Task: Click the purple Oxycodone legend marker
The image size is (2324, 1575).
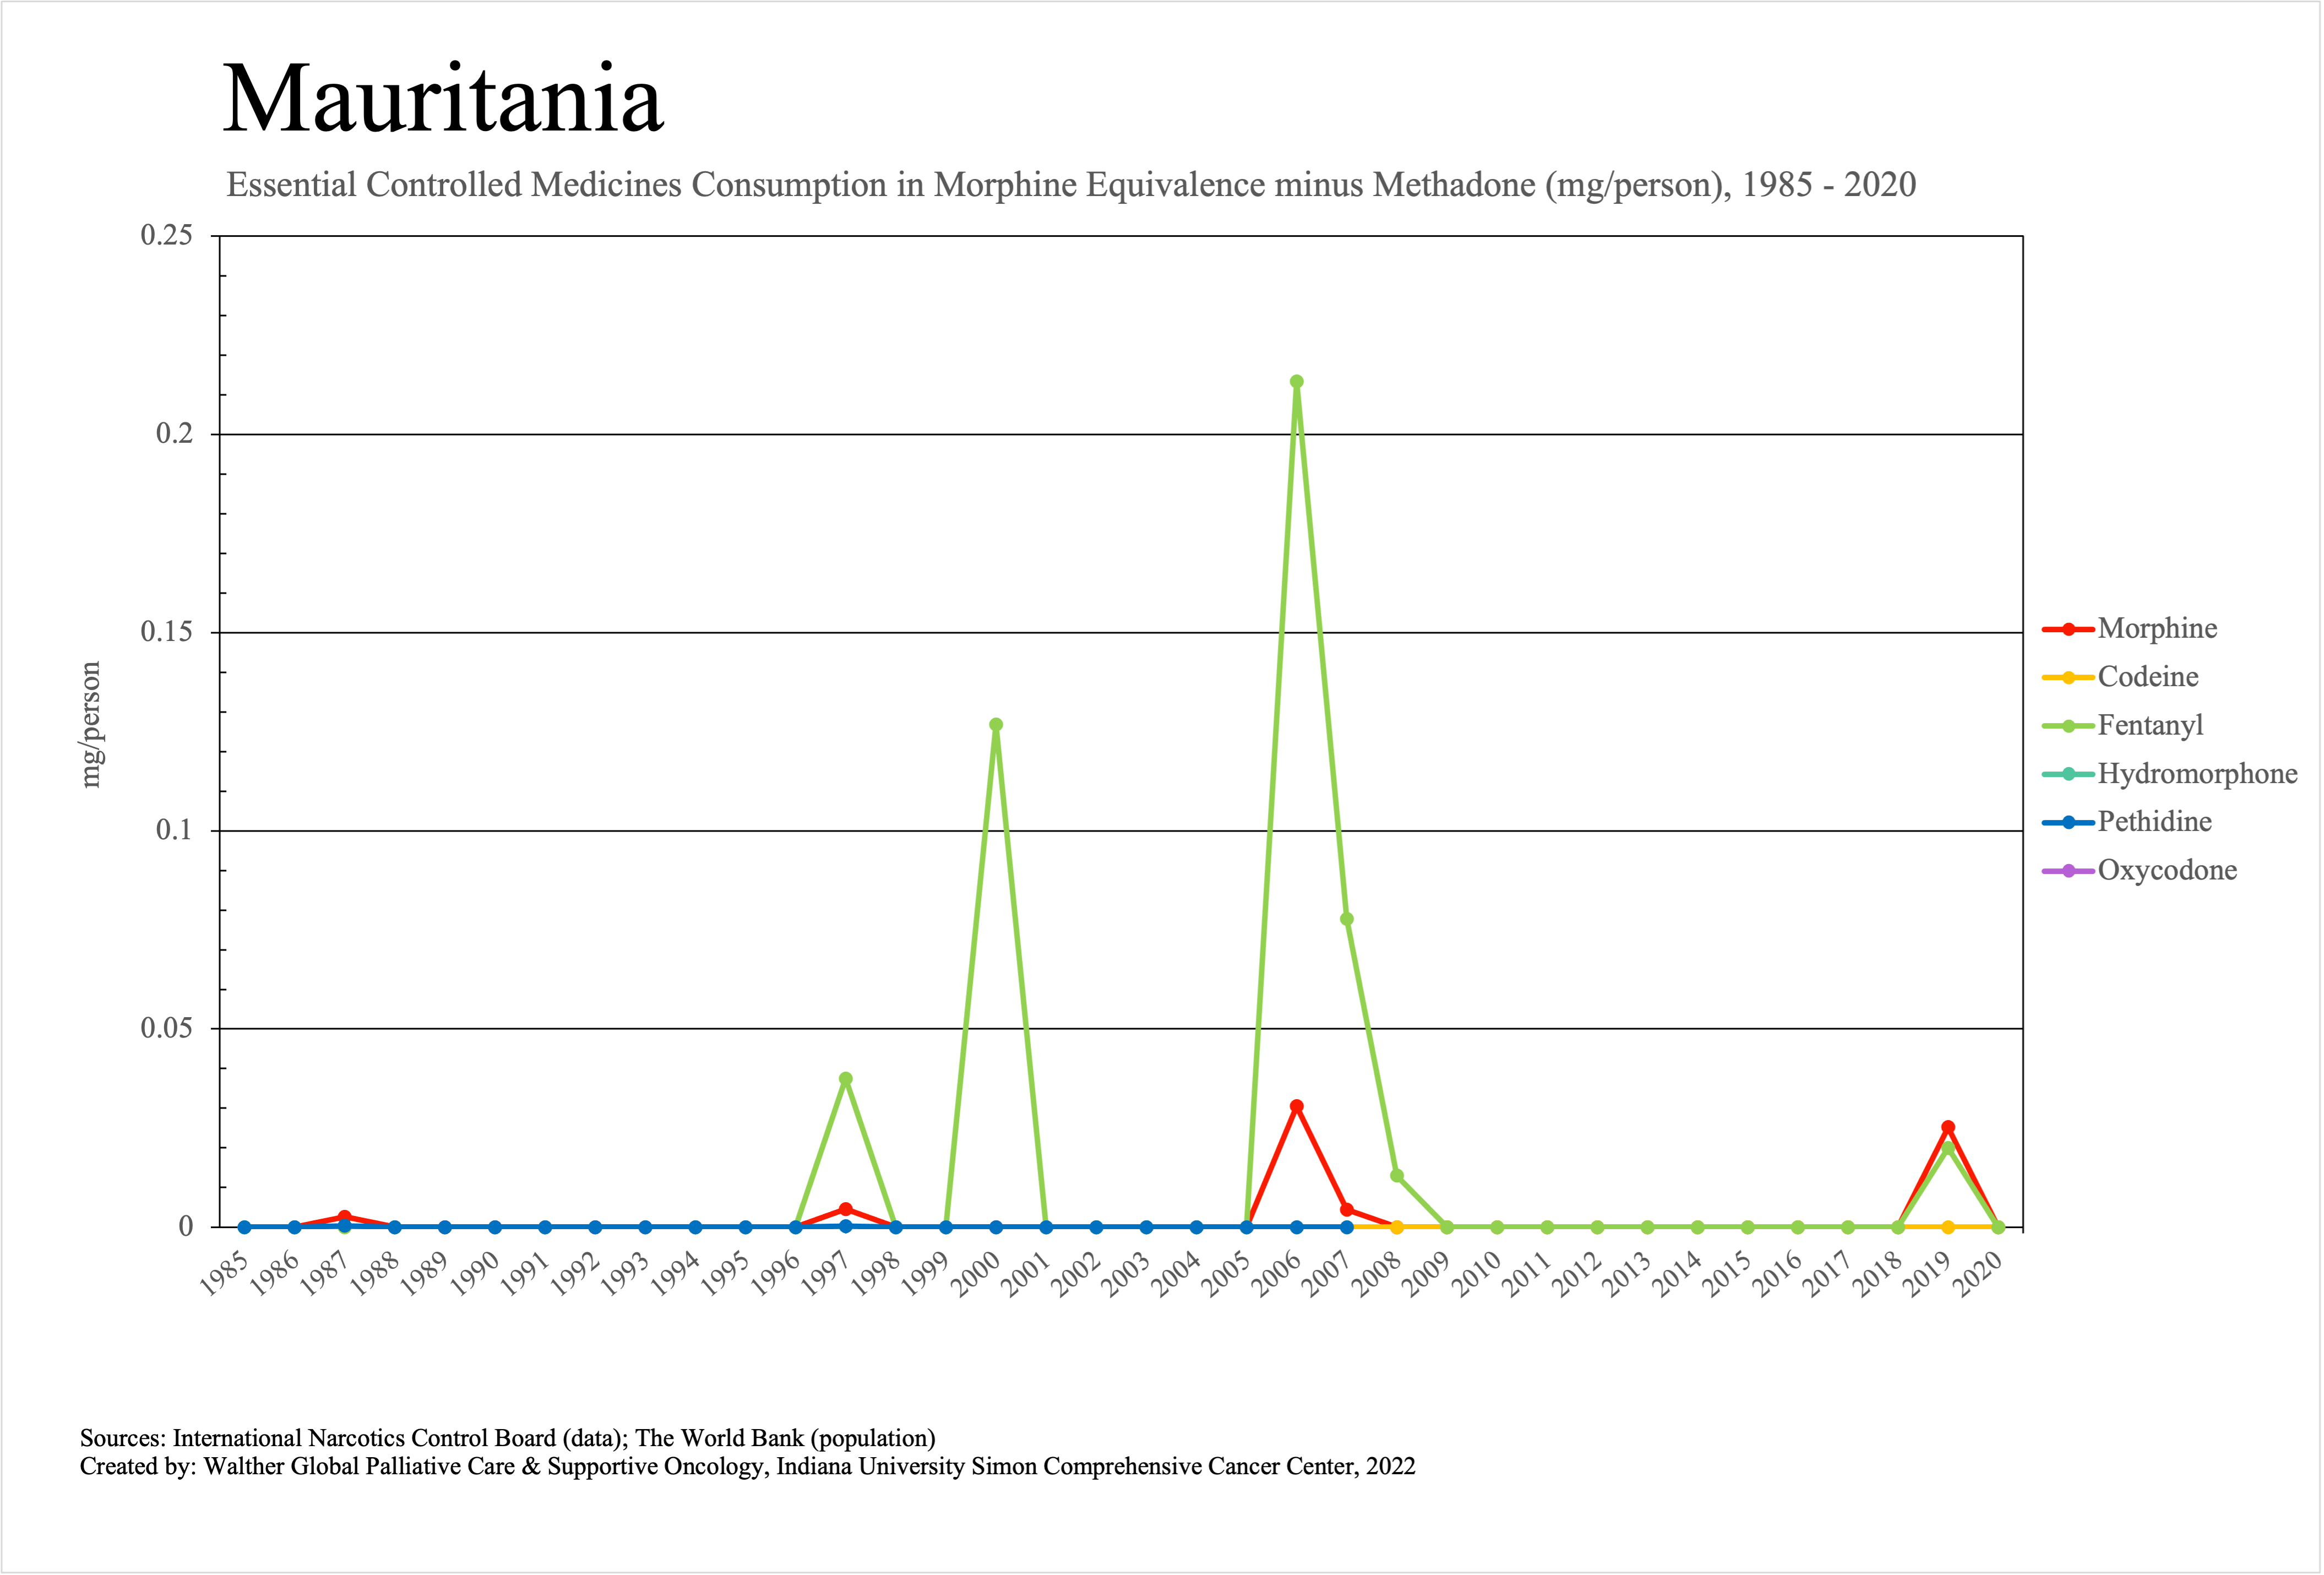Action: click(x=2068, y=871)
